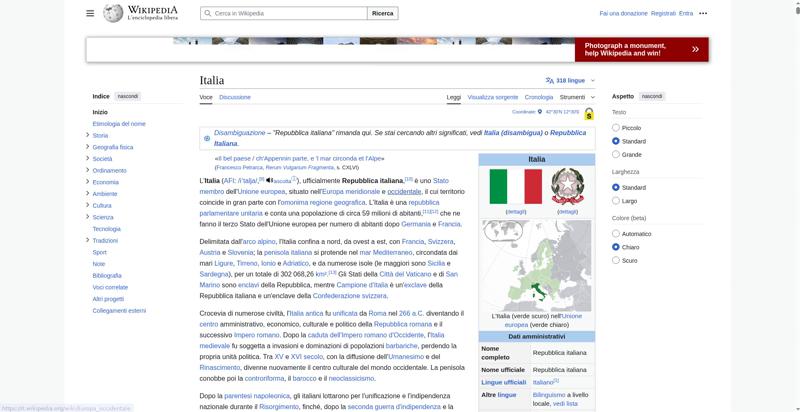Screen dimensions: 800x412
Task: Expand the Geografia fisica section
Action: pos(88,147)
